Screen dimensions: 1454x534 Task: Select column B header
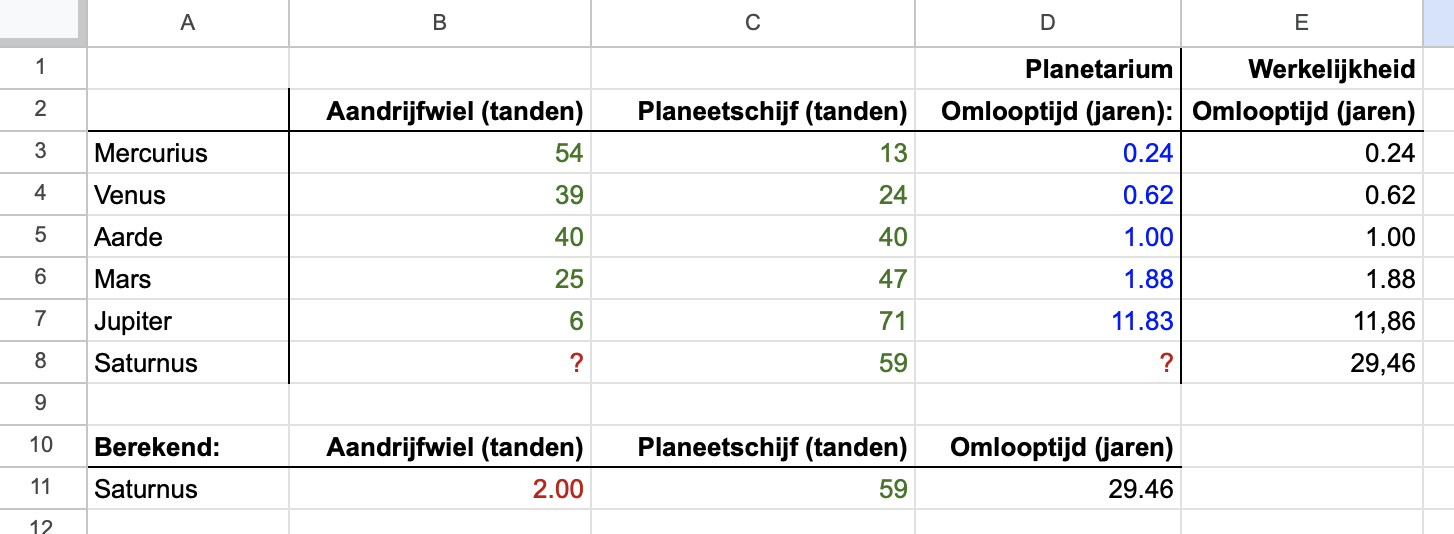point(439,23)
